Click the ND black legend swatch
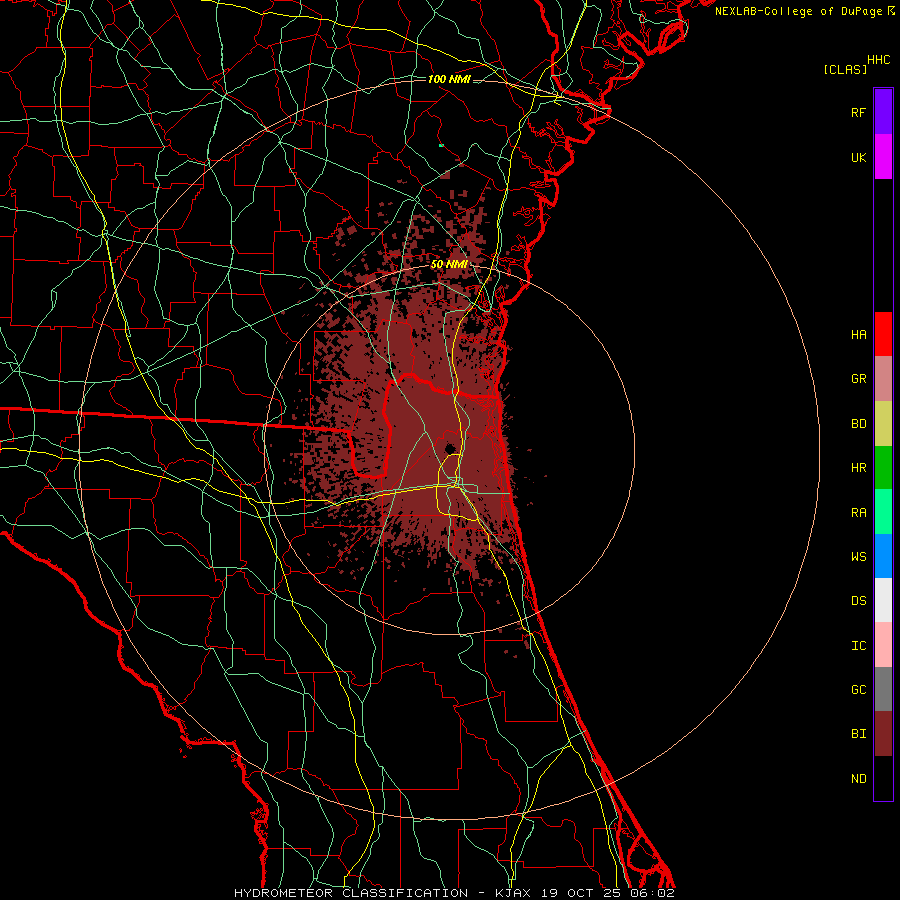The width and height of the screenshot is (900, 900). 883,778
